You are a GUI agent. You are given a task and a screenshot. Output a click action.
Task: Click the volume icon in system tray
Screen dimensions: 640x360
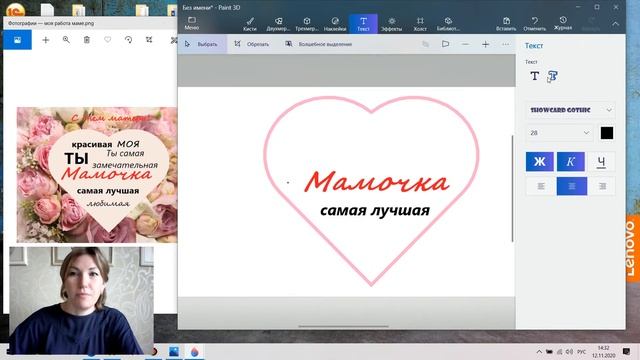[x=570, y=351]
